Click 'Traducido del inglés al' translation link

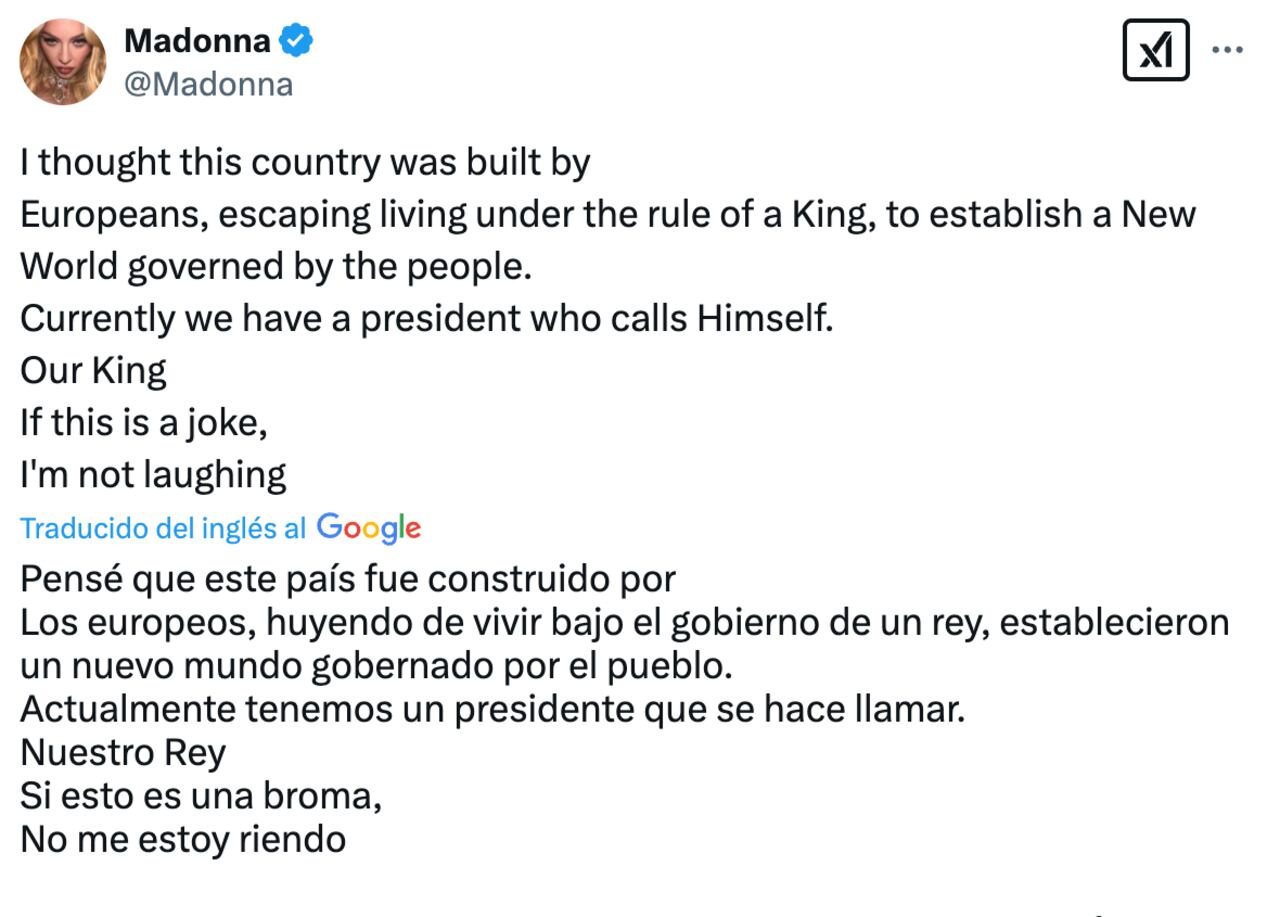click(160, 527)
